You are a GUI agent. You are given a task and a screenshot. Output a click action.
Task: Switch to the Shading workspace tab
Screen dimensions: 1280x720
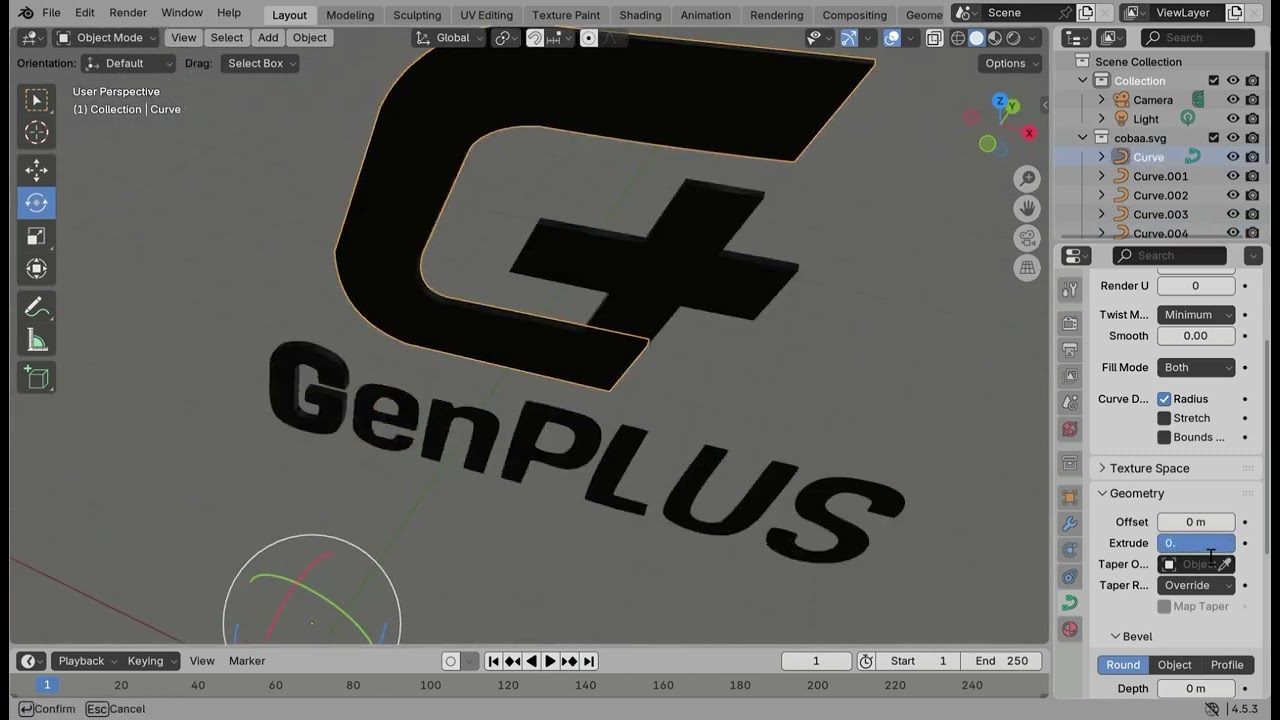coord(640,15)
